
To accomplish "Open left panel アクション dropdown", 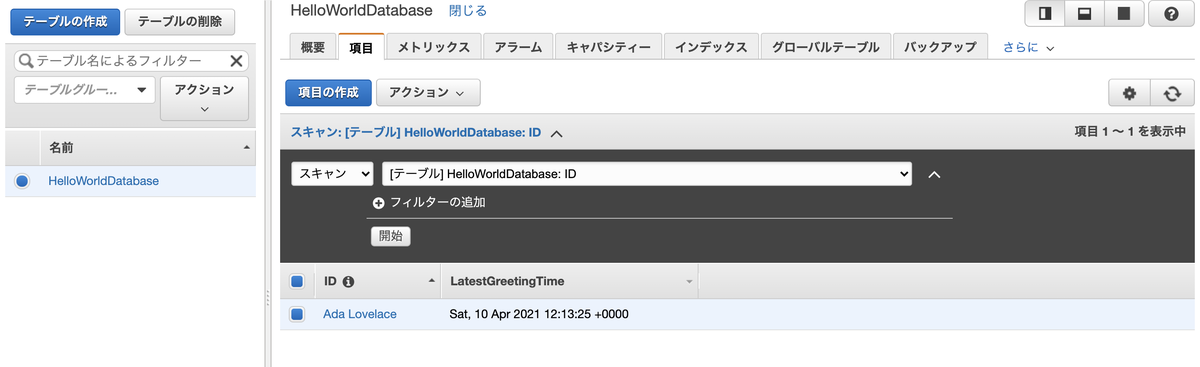I will 204,98.
